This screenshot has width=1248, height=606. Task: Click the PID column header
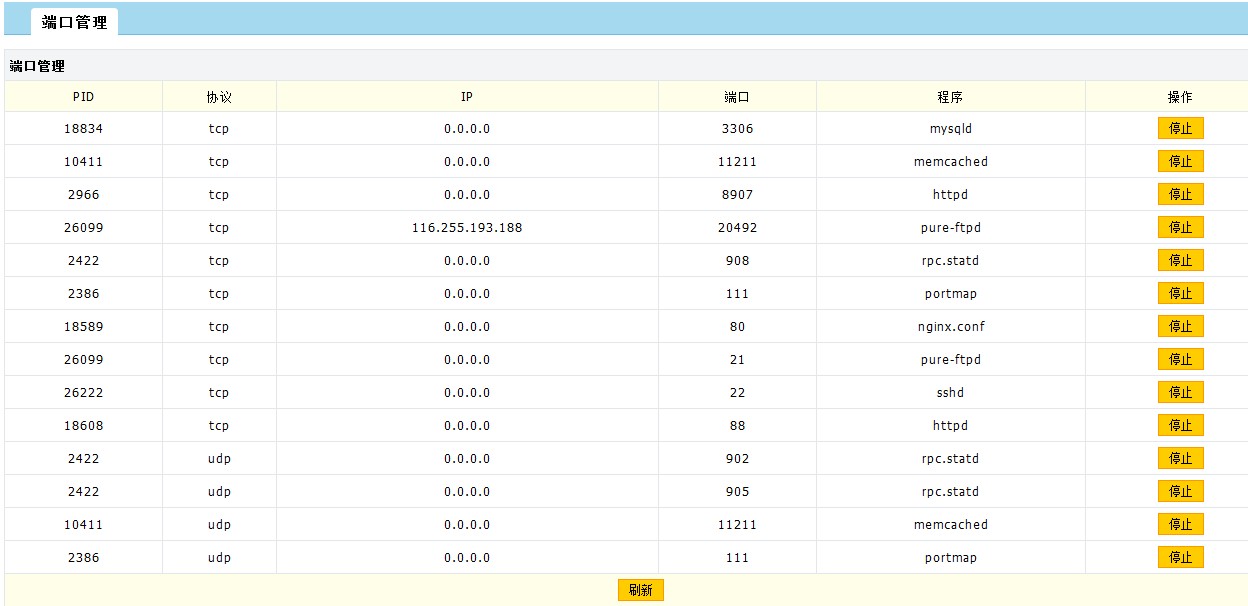(84, 97)
